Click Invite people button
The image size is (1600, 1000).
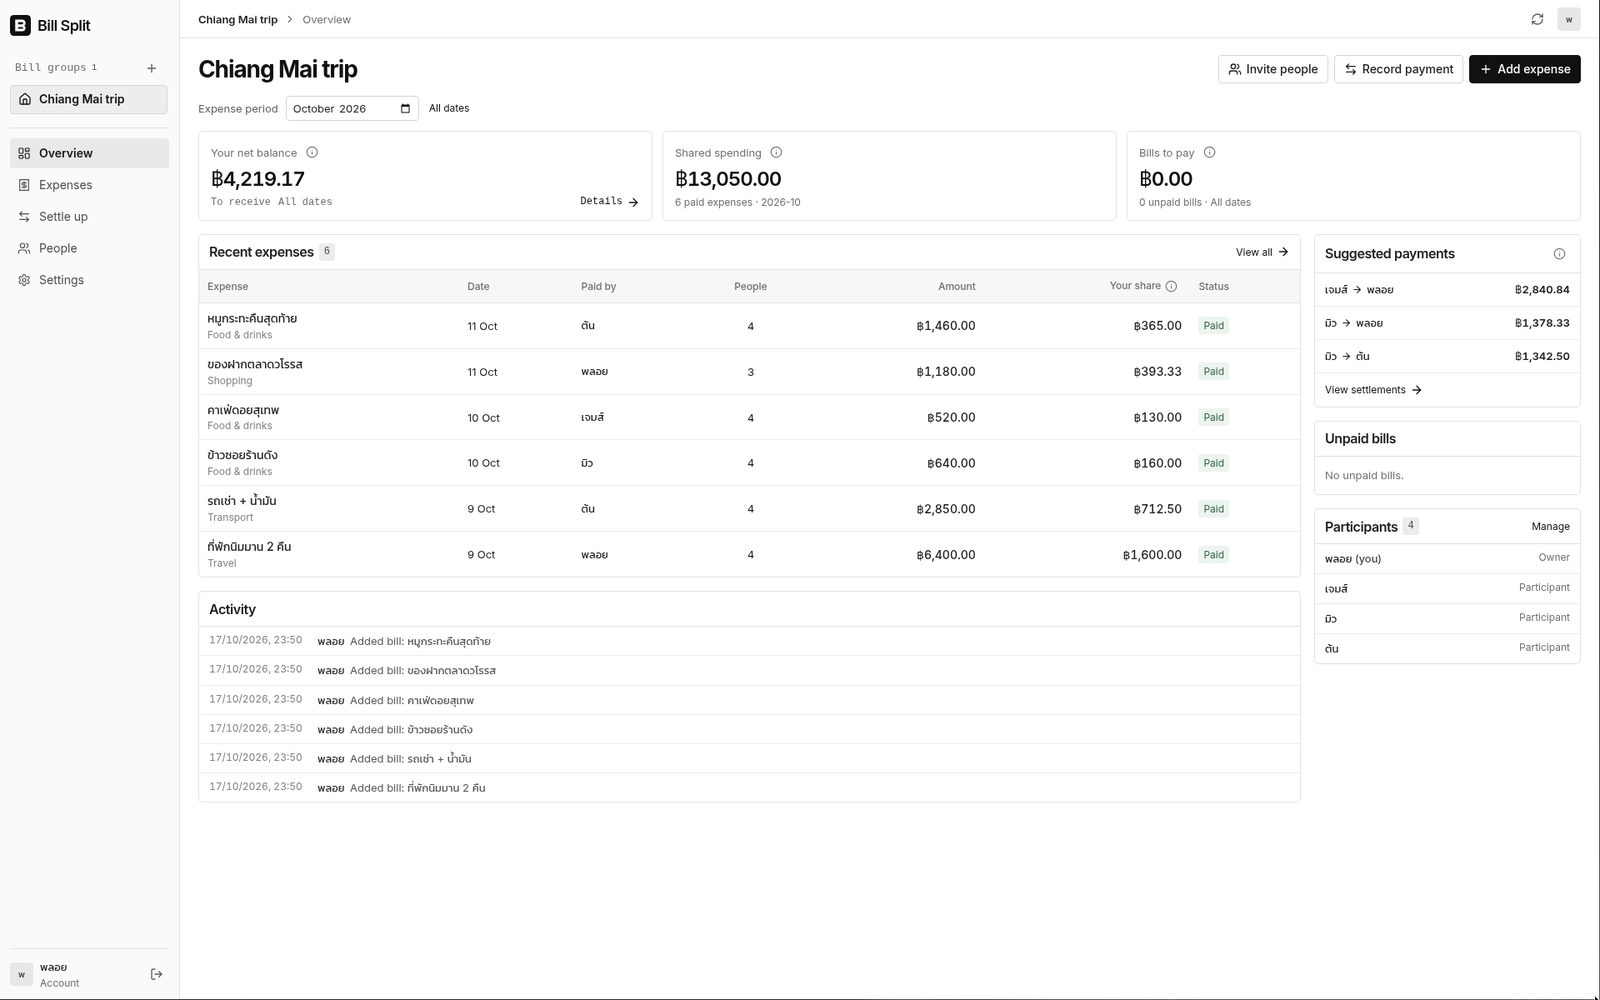click(1273, 69)
